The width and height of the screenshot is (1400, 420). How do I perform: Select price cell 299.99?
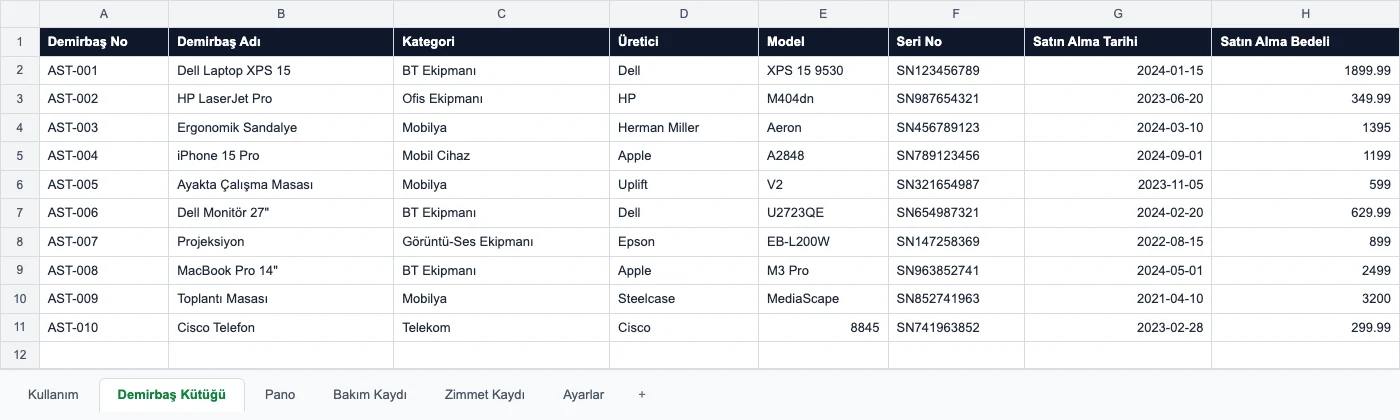[x=1306, y=328]
